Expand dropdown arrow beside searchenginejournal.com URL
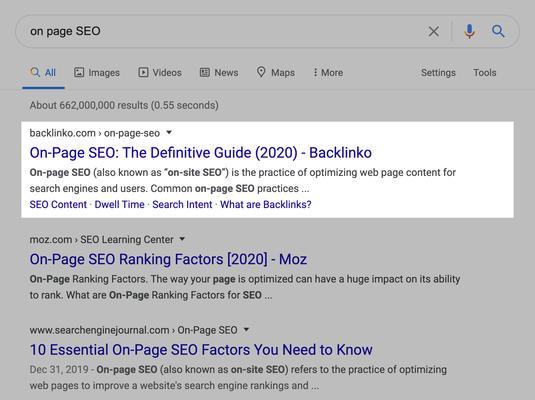The width and height of the screenshot is (535, 400). (246, 330)
